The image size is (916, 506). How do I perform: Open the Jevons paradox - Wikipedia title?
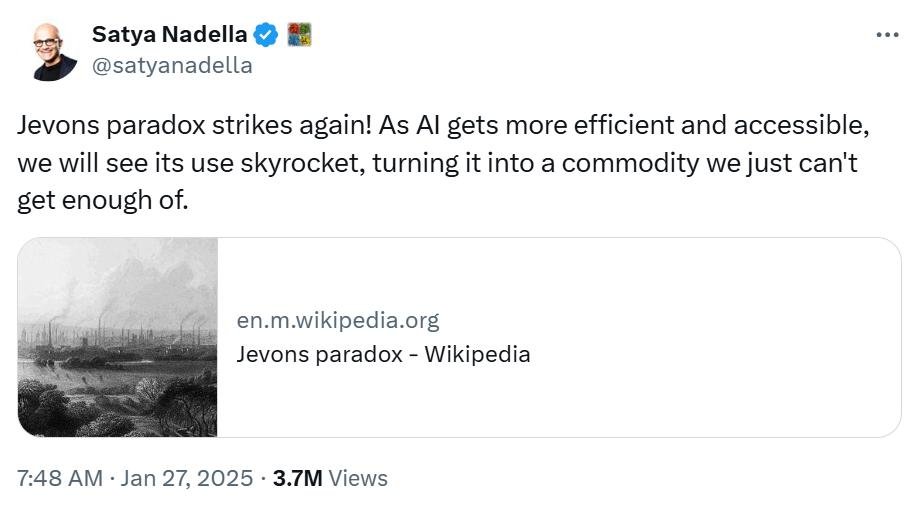pos(383,354)
